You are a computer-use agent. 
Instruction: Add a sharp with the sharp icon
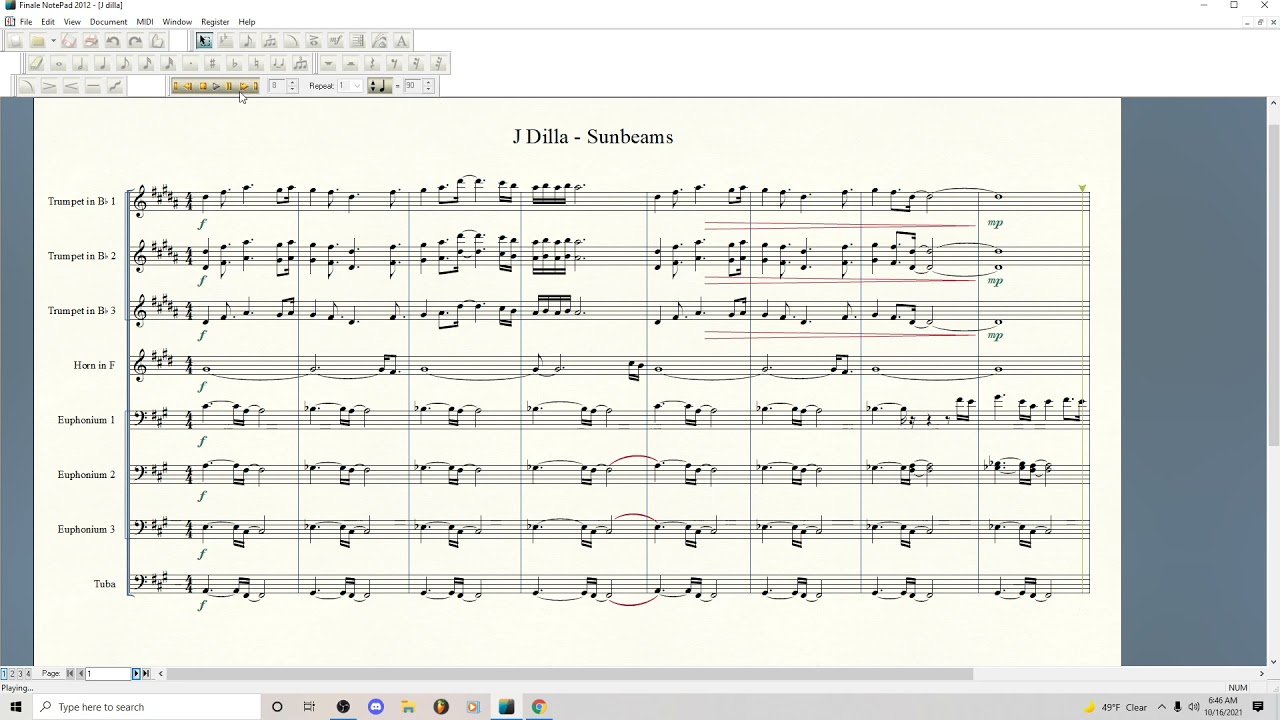(x=212, y=64)
